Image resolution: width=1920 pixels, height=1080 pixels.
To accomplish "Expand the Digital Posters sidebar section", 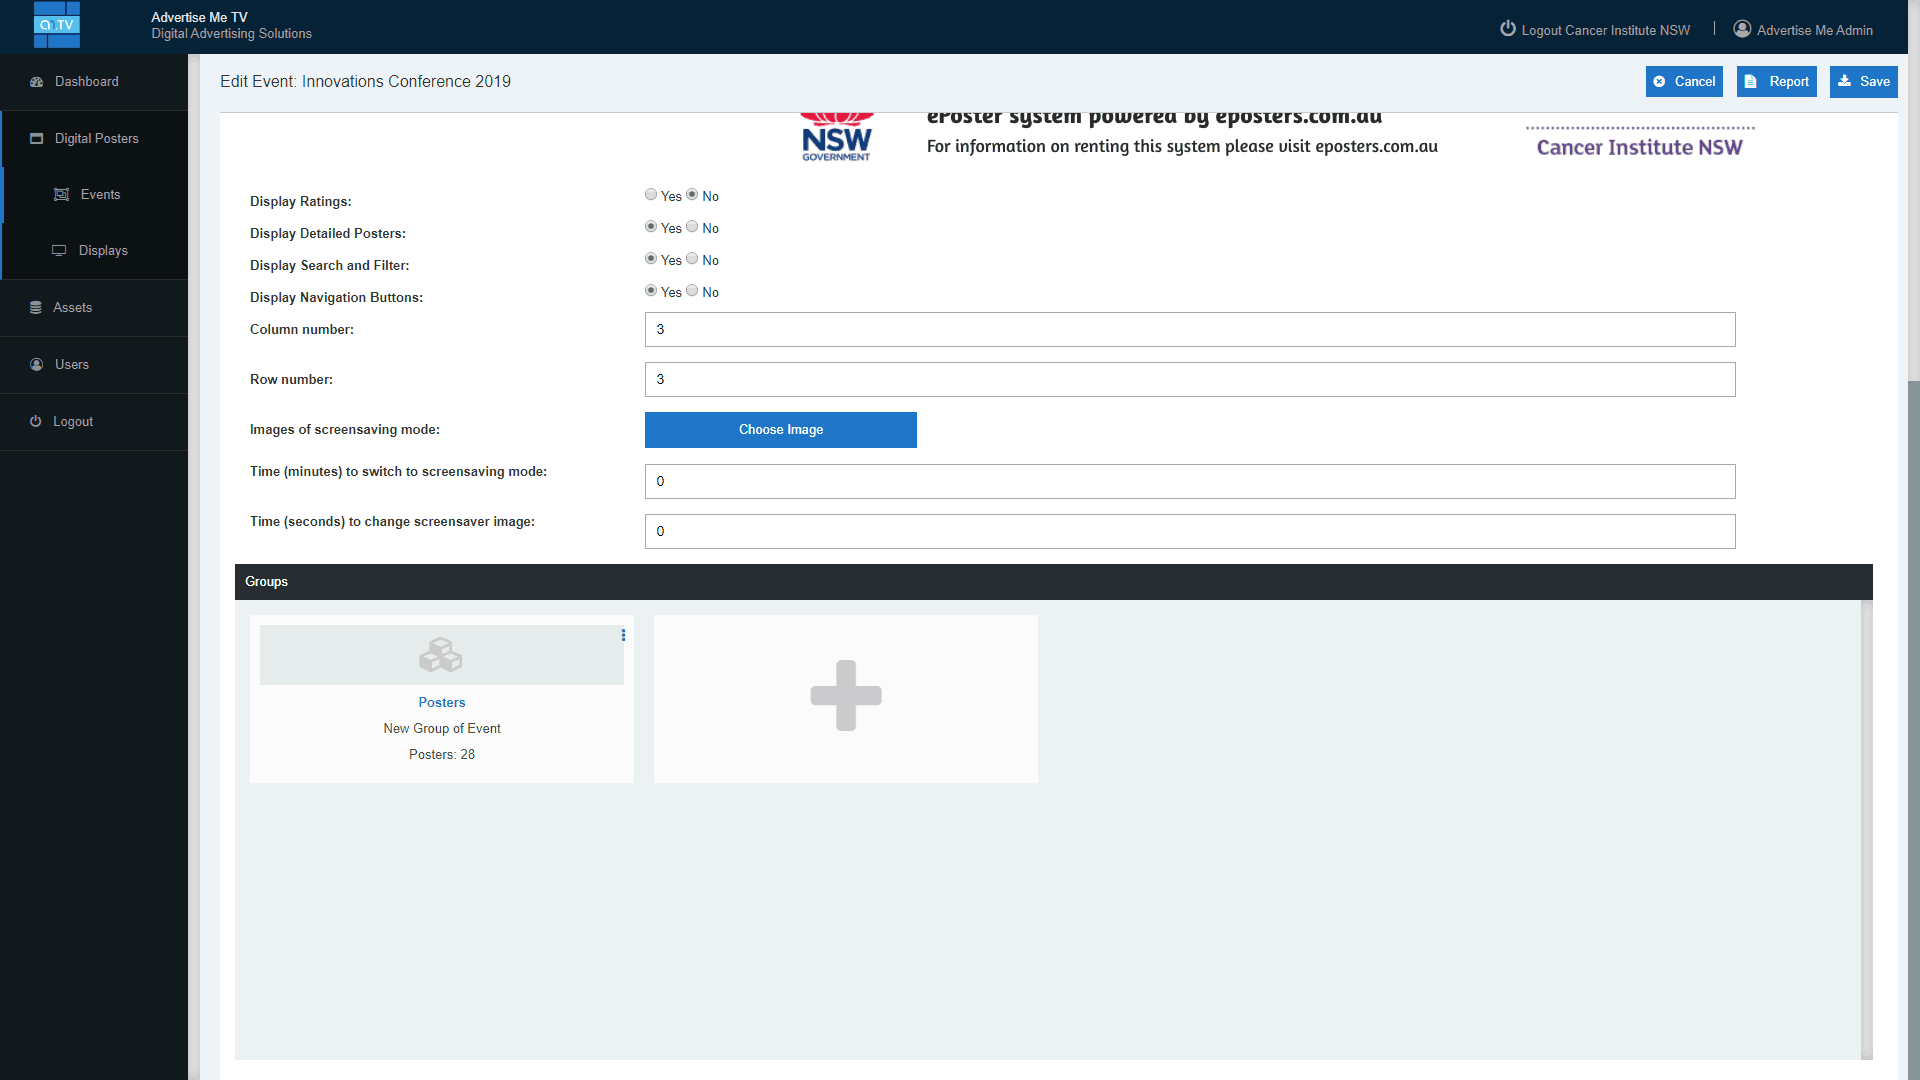I will click(x=96, y=139).
